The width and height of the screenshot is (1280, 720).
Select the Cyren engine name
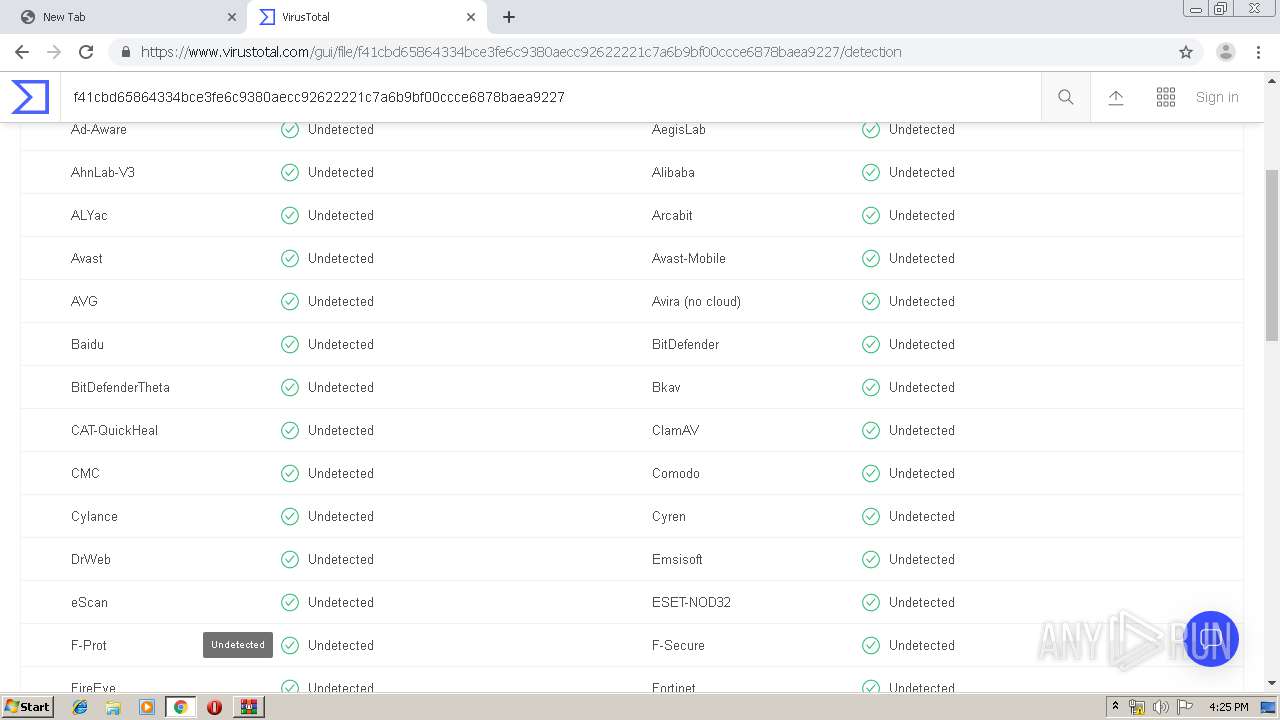(669, 516)
